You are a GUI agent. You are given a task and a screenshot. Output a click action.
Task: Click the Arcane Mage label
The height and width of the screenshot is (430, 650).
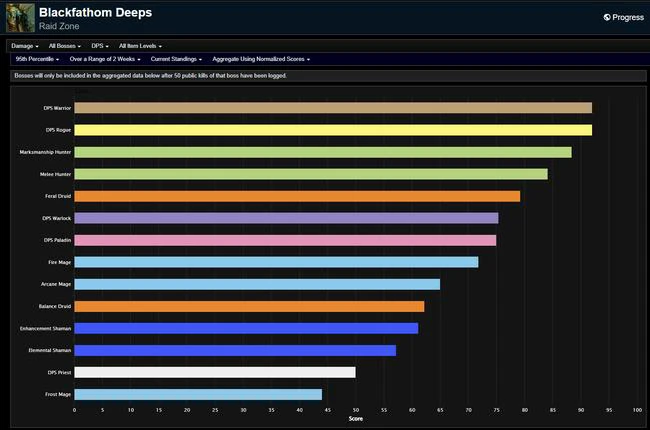(56, 284)
